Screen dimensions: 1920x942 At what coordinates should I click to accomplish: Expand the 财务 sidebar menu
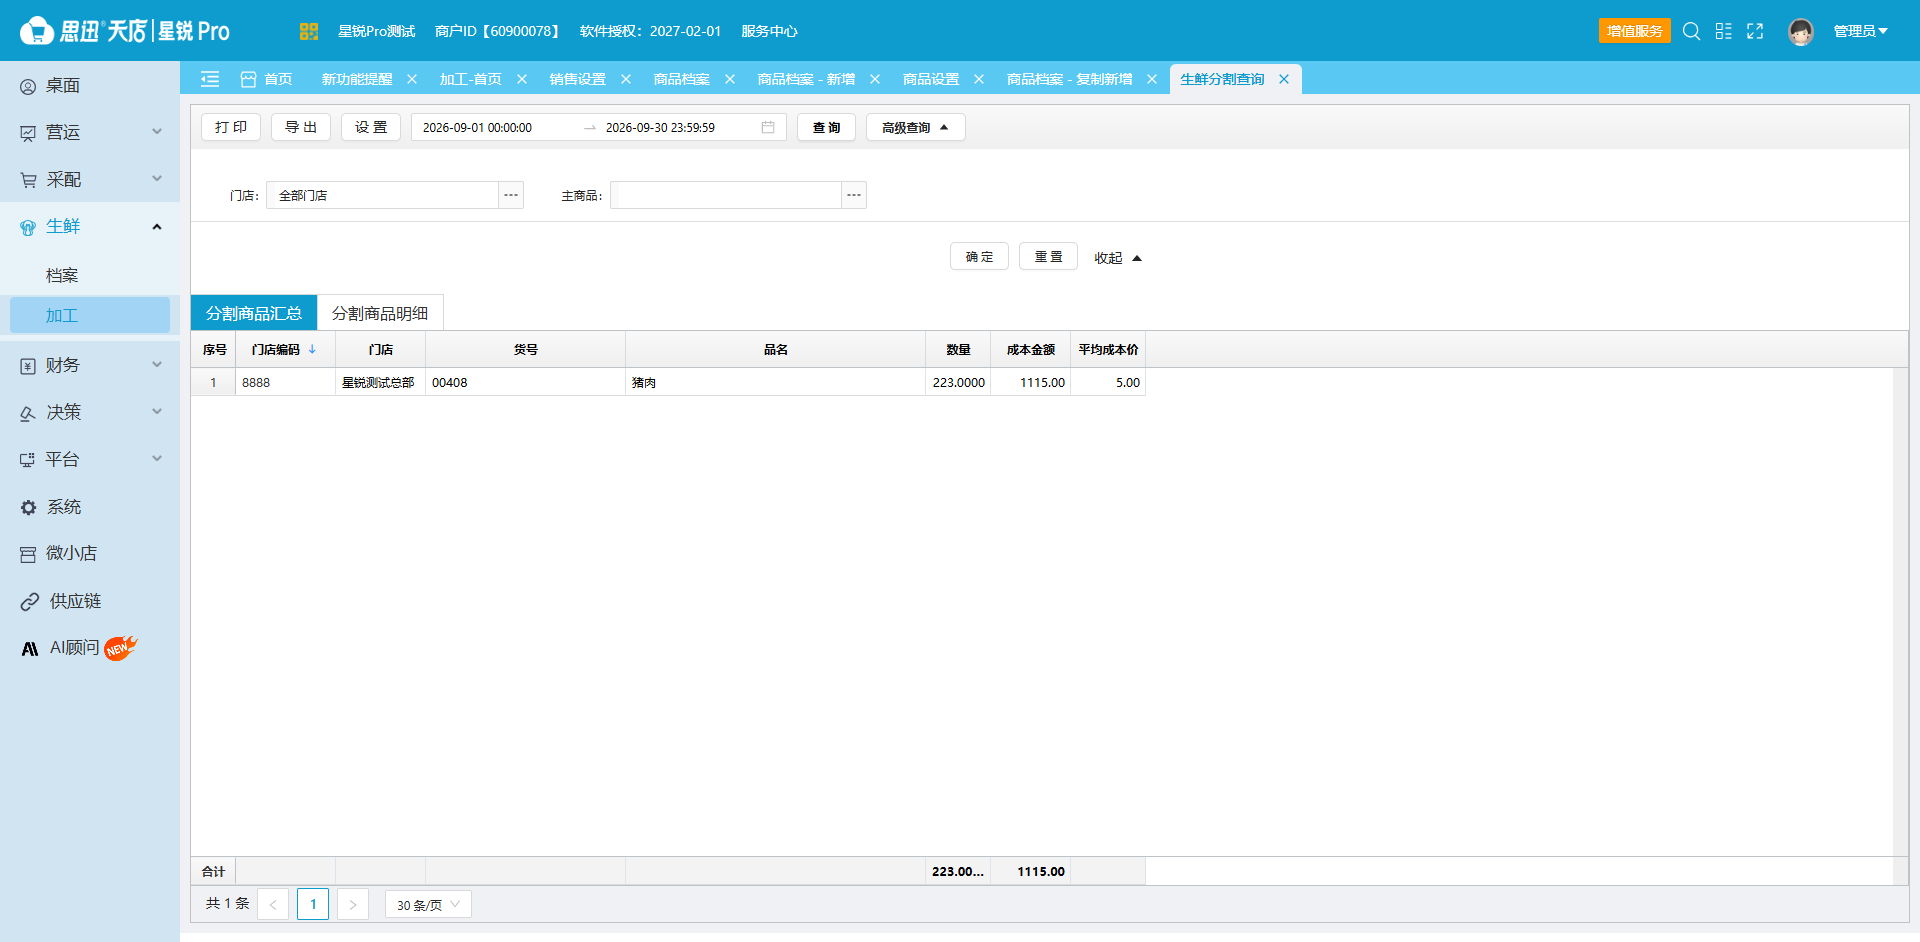pyautogui.click(x=90, y=365)
